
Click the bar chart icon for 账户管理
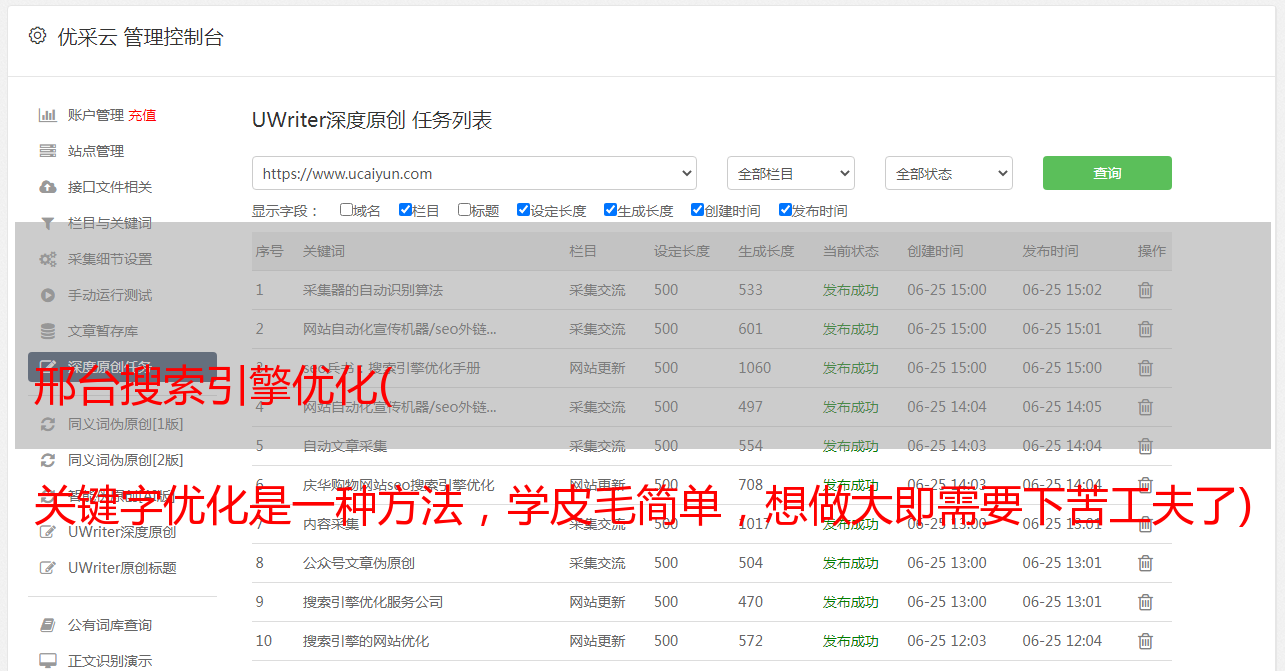tap(47, 115)
